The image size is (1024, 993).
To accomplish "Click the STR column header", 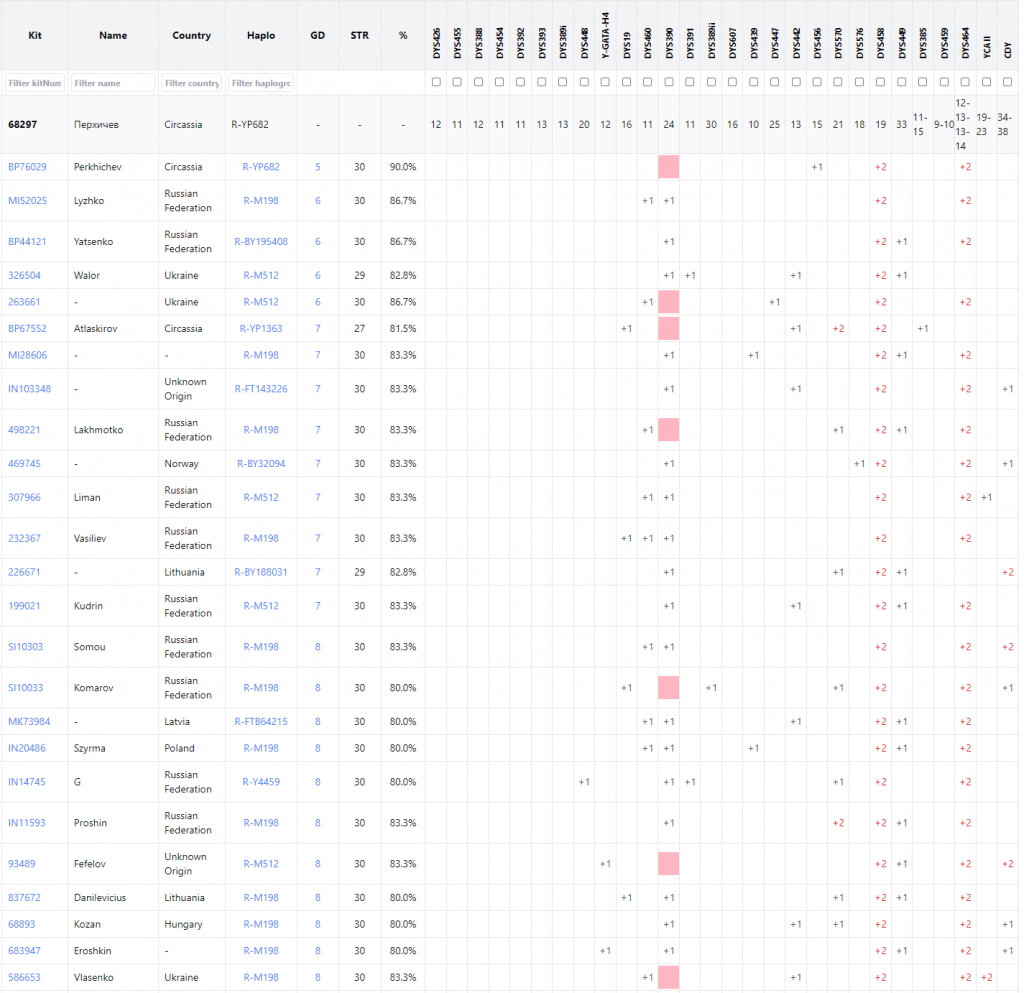I will [359, 35].
